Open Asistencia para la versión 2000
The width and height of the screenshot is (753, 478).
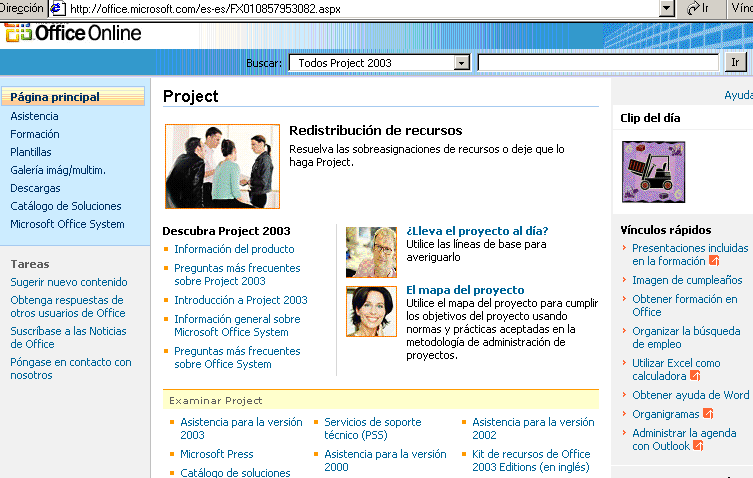pyautogui.click(x=385, y=461)
